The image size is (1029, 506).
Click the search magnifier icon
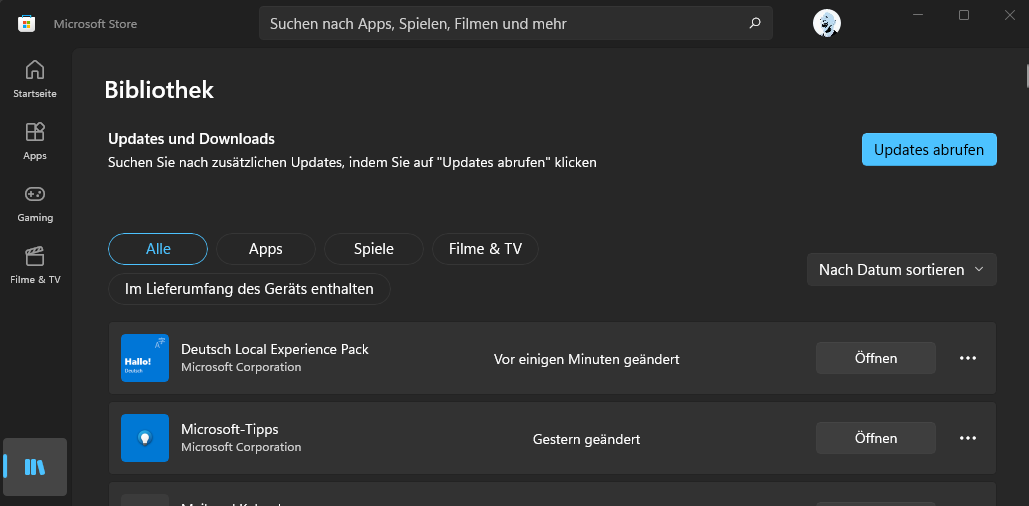point(755,23)
